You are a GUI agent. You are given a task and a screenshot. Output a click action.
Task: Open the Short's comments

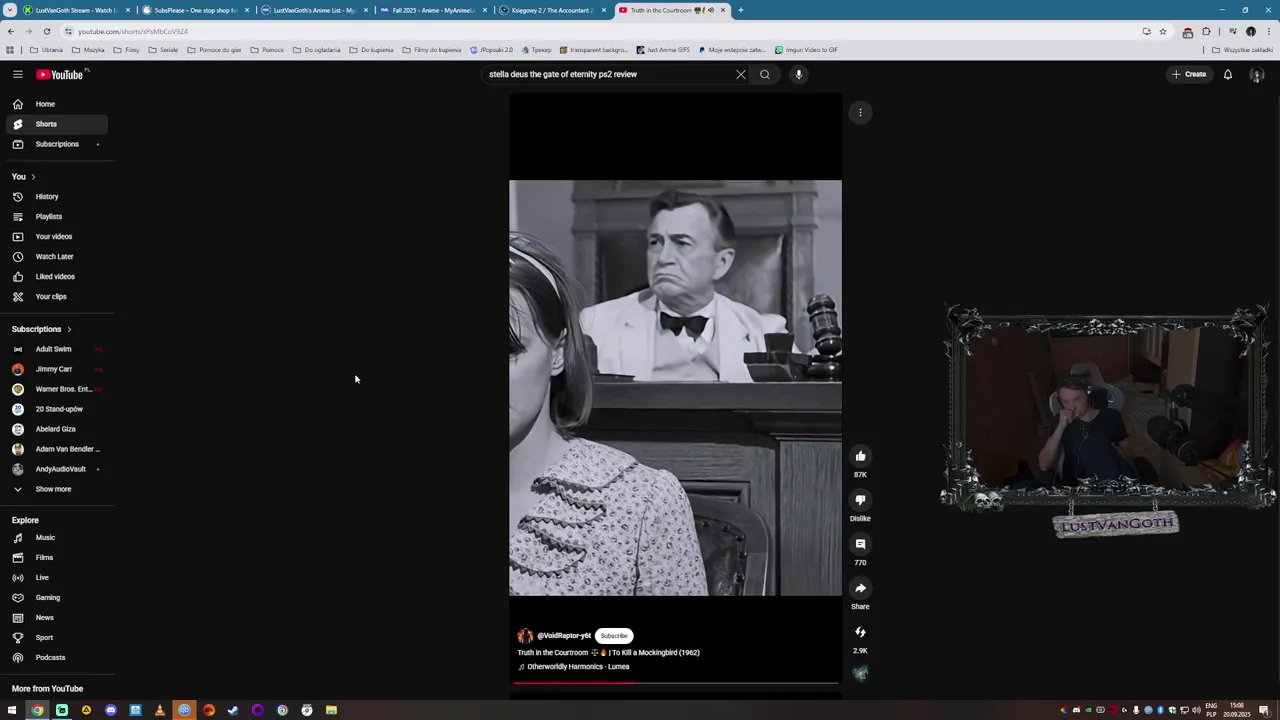[860, 544]
